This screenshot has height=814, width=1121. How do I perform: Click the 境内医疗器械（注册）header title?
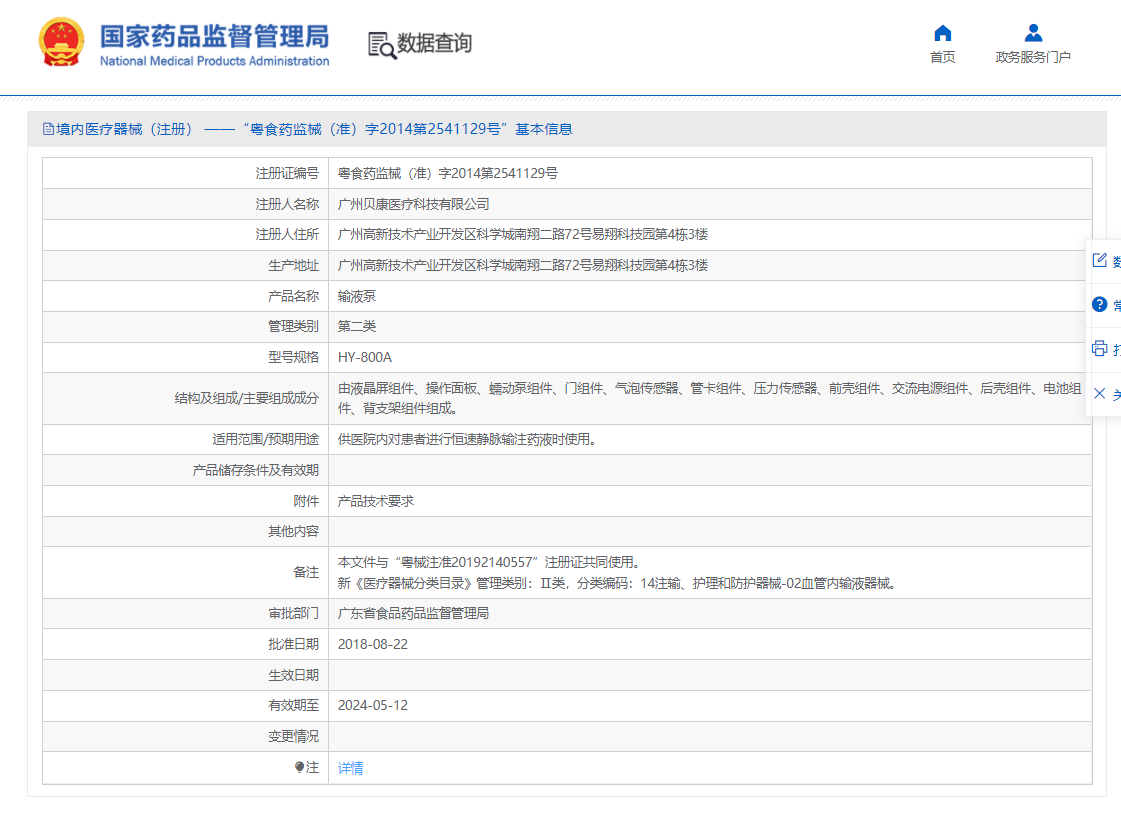tap(307, 129)
